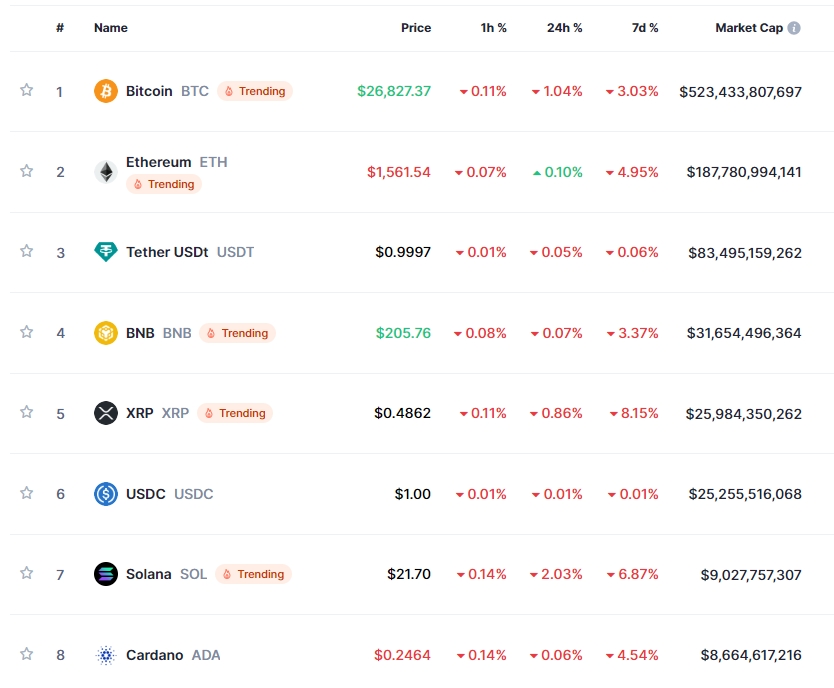Toggle the watchlist star for Ethereum
The width and height of the screenshot is (834, 688).
[x=27, y=171]
